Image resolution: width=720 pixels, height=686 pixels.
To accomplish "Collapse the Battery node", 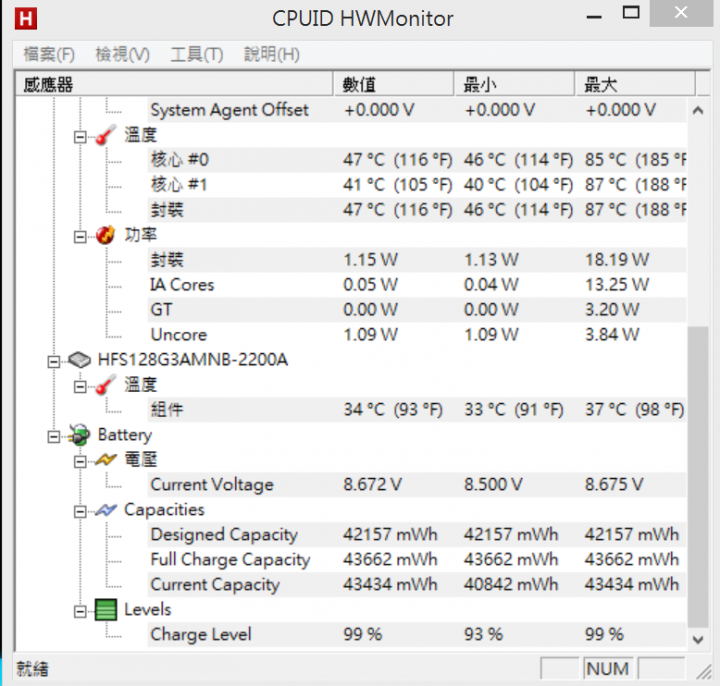I will 54,437.
